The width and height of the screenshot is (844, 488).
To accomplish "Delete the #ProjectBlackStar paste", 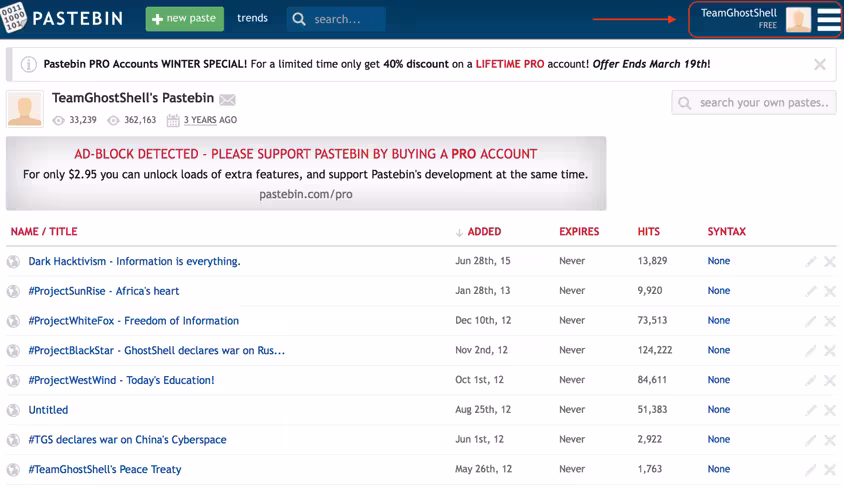I will [x=829, y=351].
